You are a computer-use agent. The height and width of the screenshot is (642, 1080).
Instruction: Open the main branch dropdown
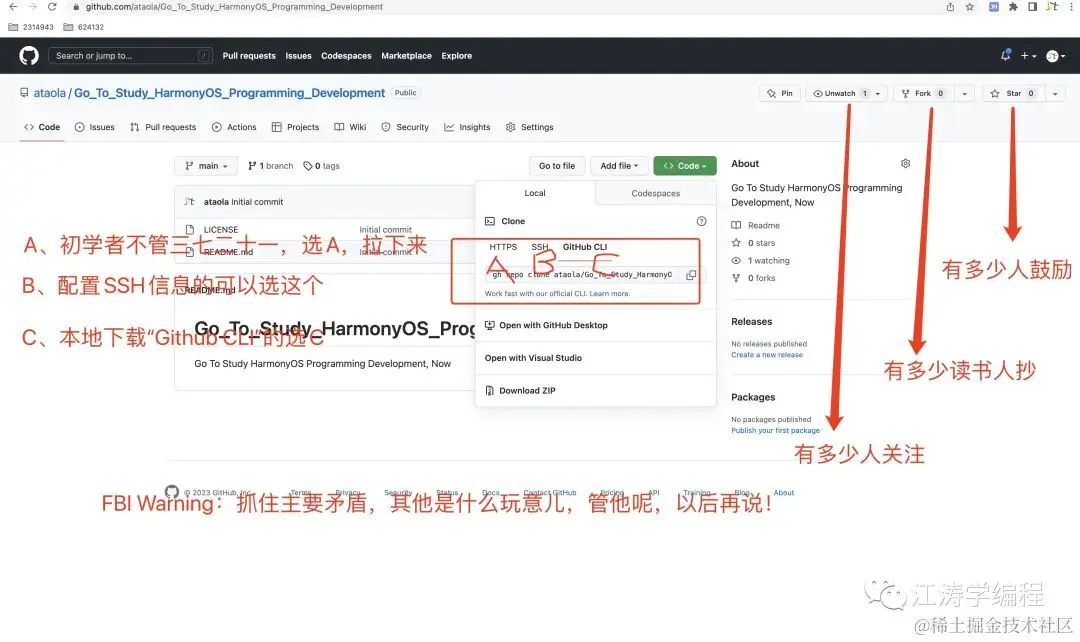point(206,166)
